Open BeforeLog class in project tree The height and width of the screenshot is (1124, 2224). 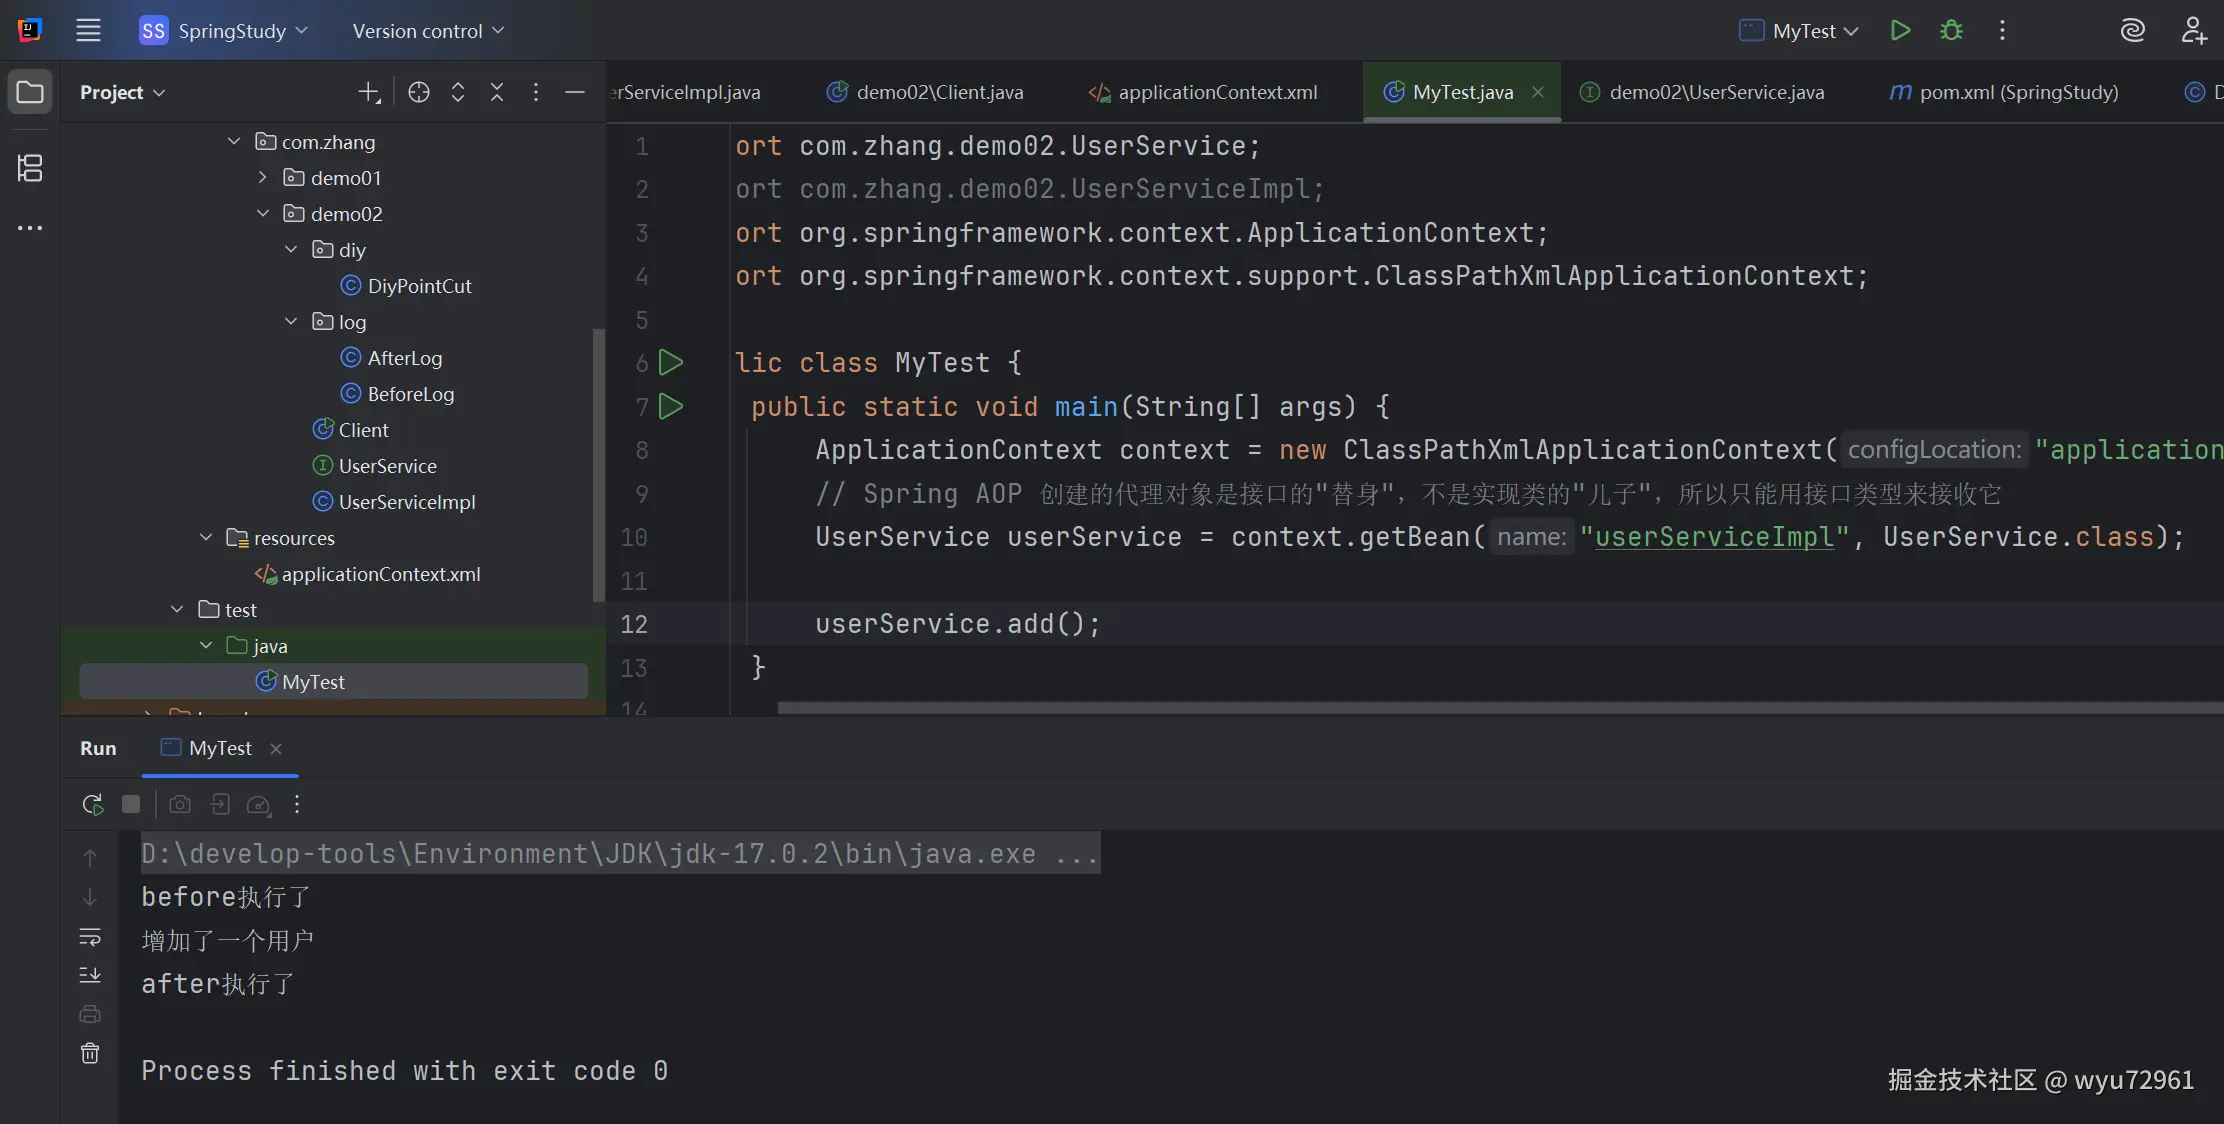pyautogui.click(x=410, y=394)
